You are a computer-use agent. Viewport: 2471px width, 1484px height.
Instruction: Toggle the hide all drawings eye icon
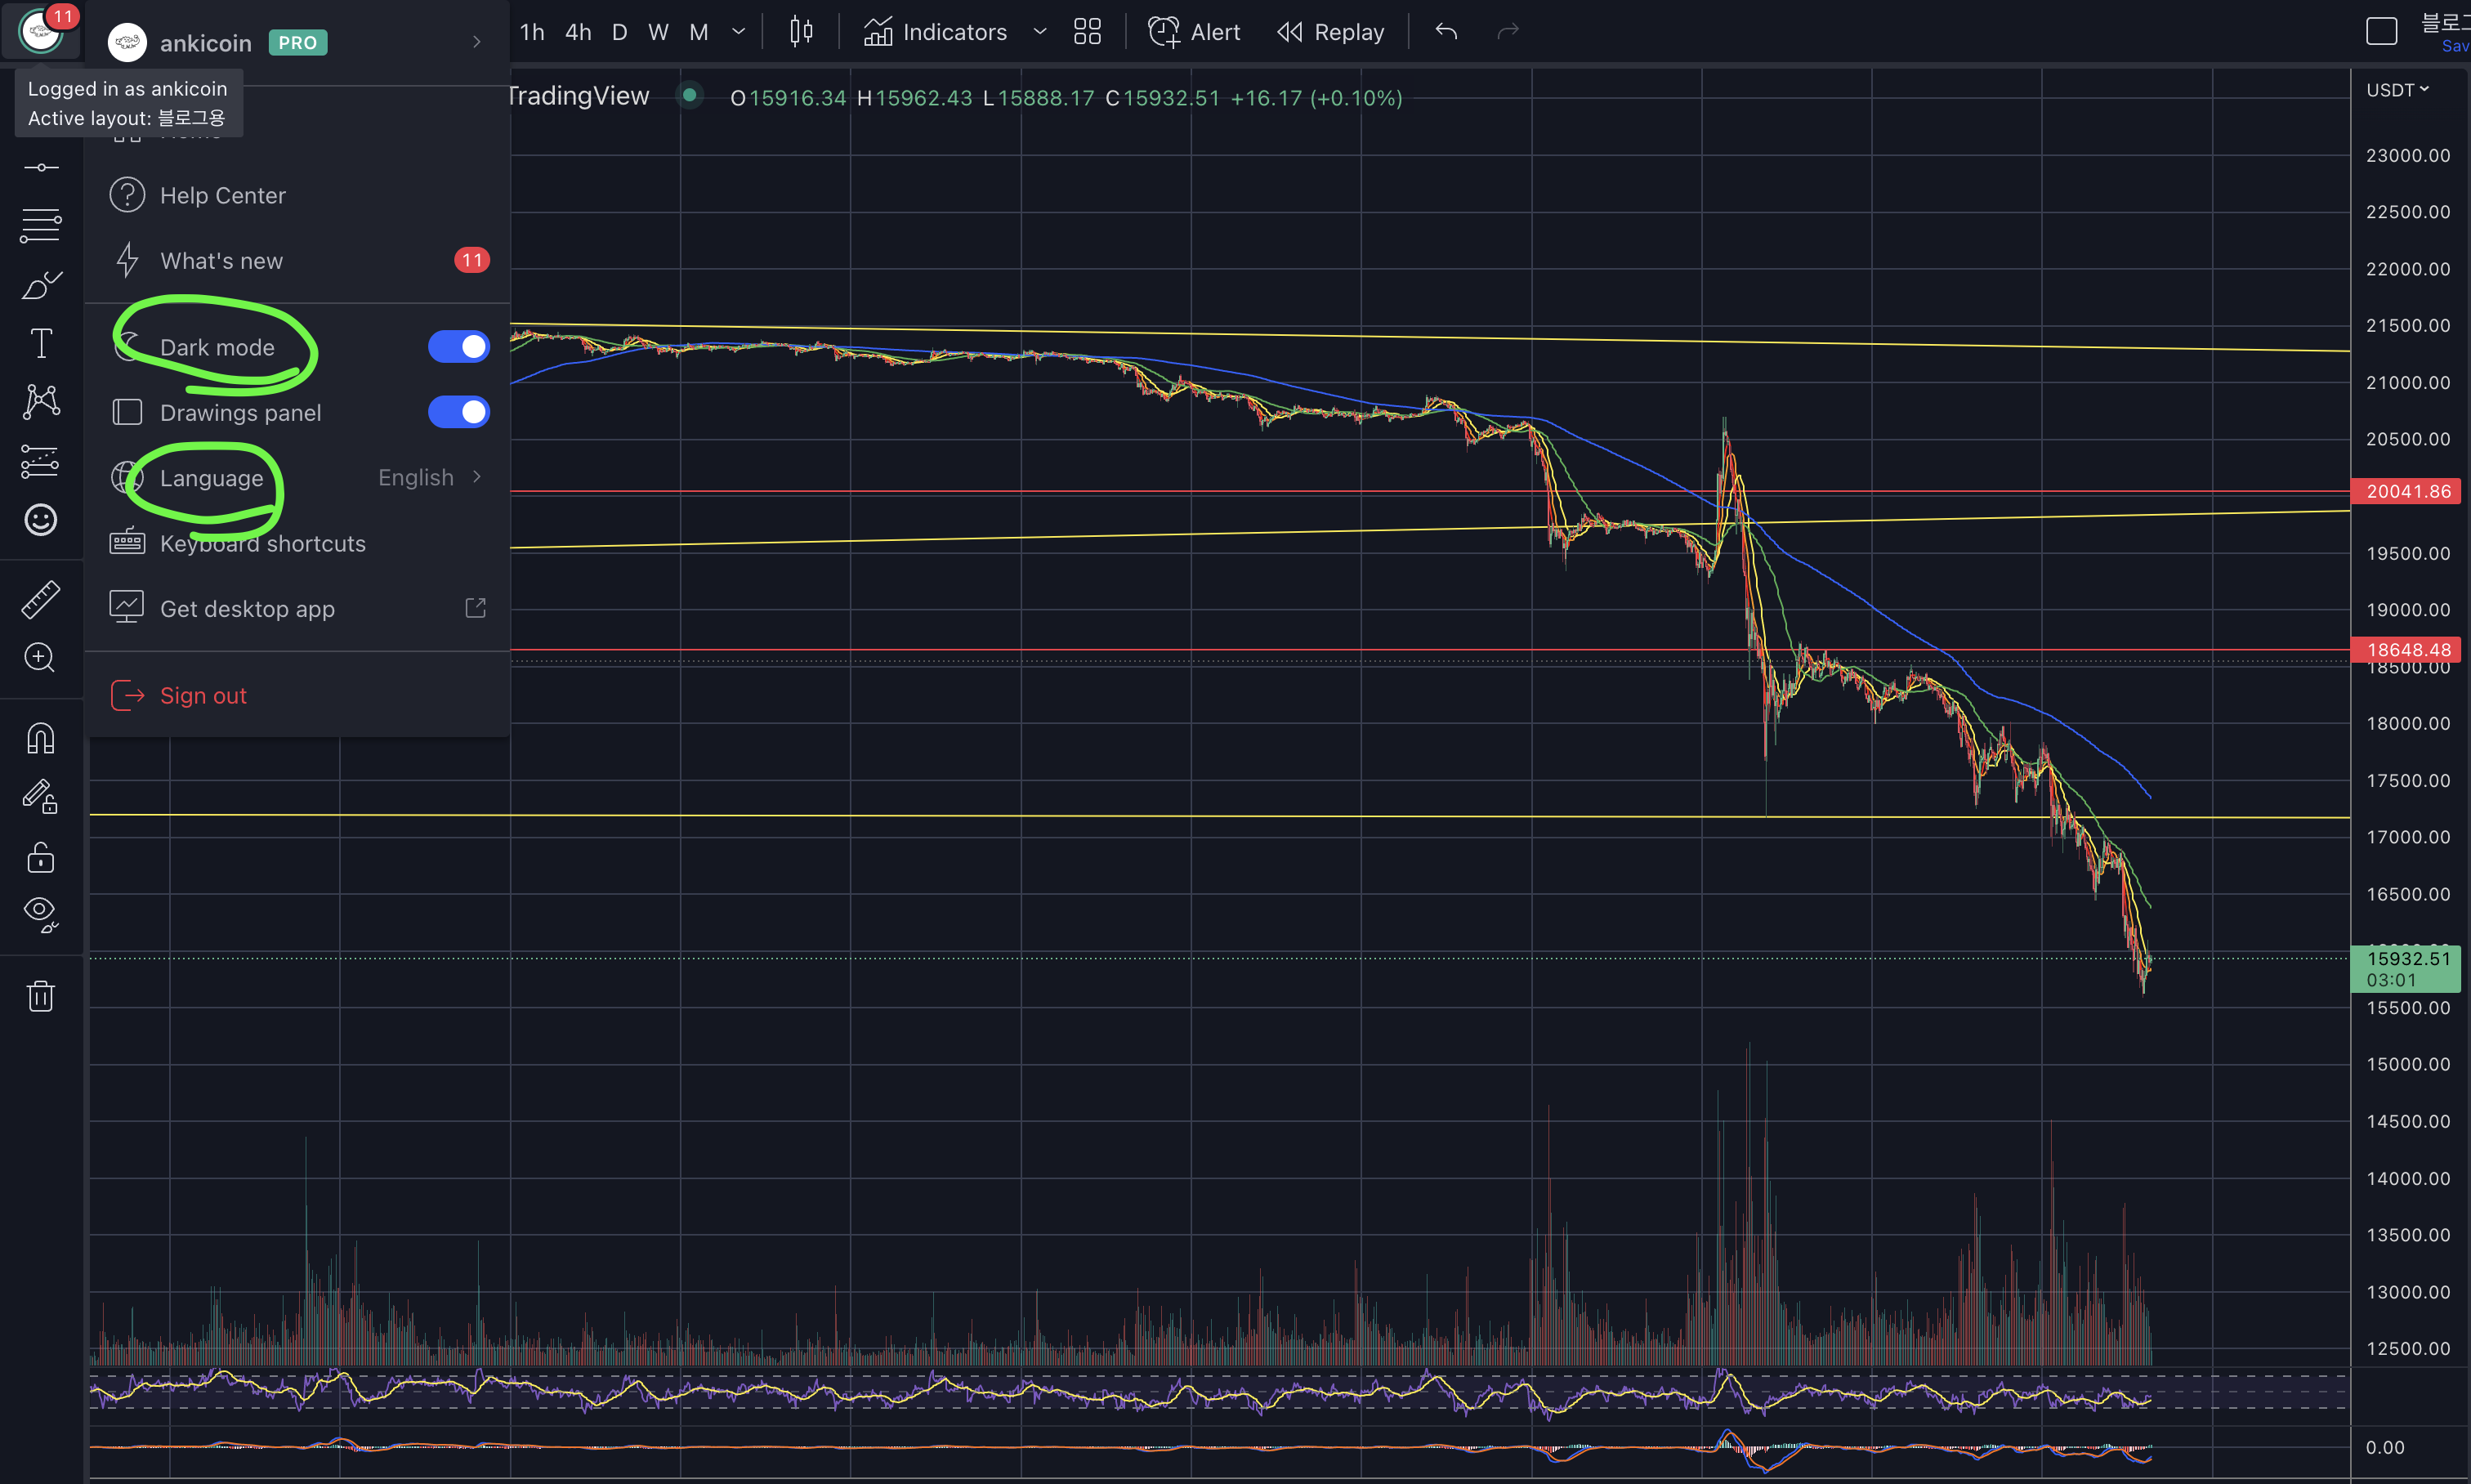click(41, 912)
